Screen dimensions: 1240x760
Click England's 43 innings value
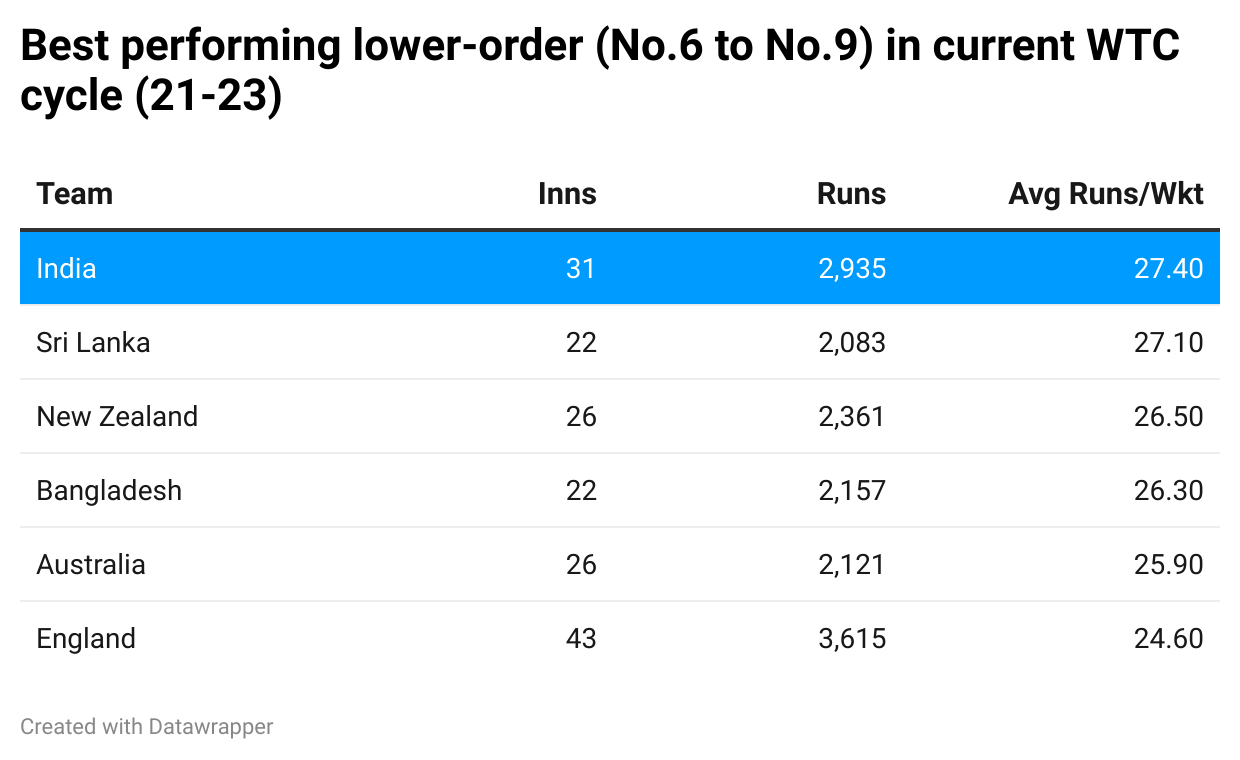[581, 638]
